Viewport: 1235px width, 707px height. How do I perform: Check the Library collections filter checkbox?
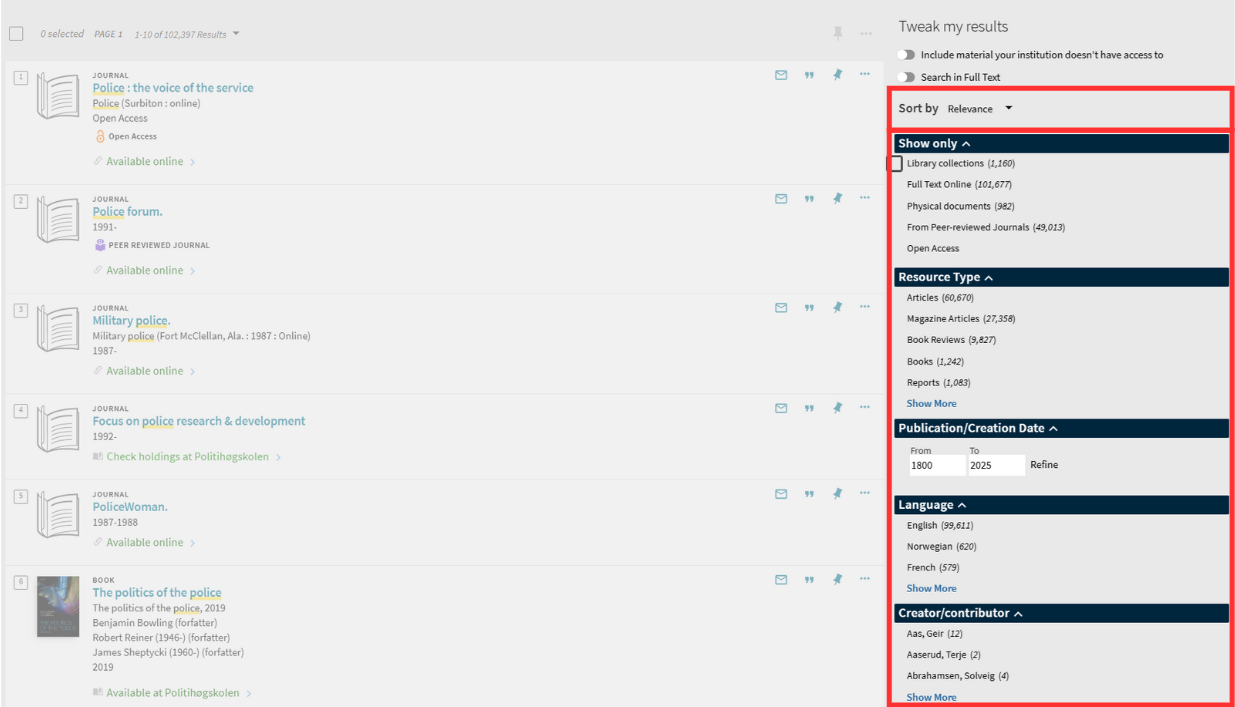[x=896, y=163]
